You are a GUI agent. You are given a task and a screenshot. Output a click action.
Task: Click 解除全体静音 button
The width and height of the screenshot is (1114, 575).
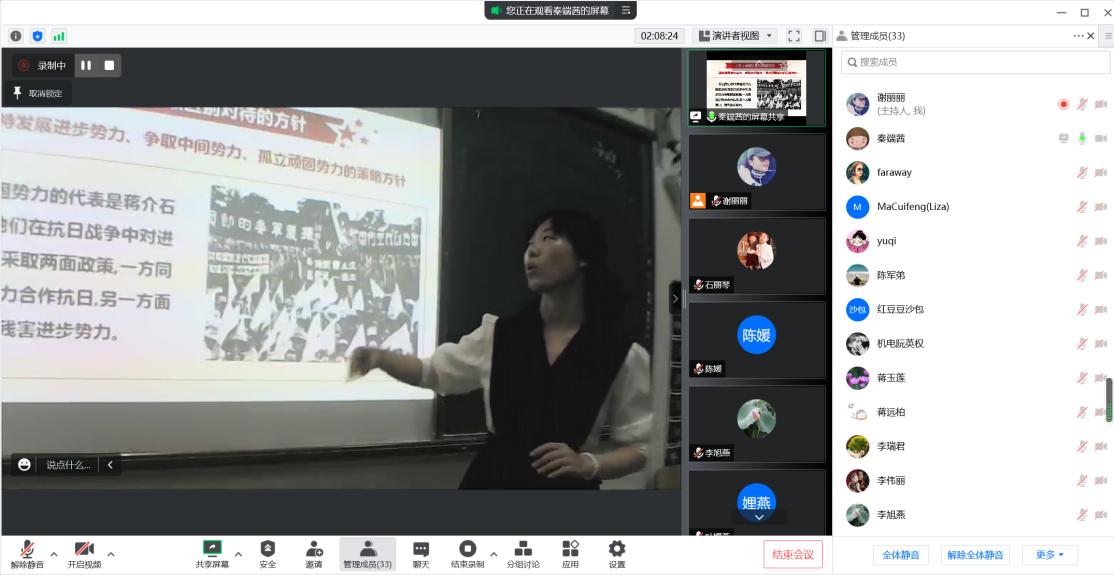(x=975, y=555)
